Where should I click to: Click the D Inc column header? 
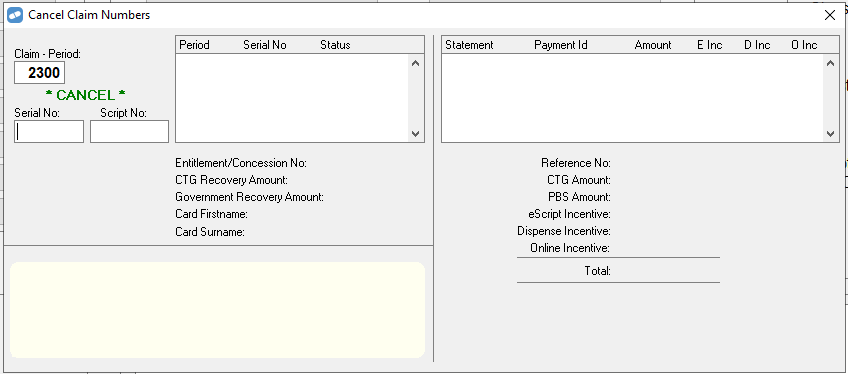[757, 45]
